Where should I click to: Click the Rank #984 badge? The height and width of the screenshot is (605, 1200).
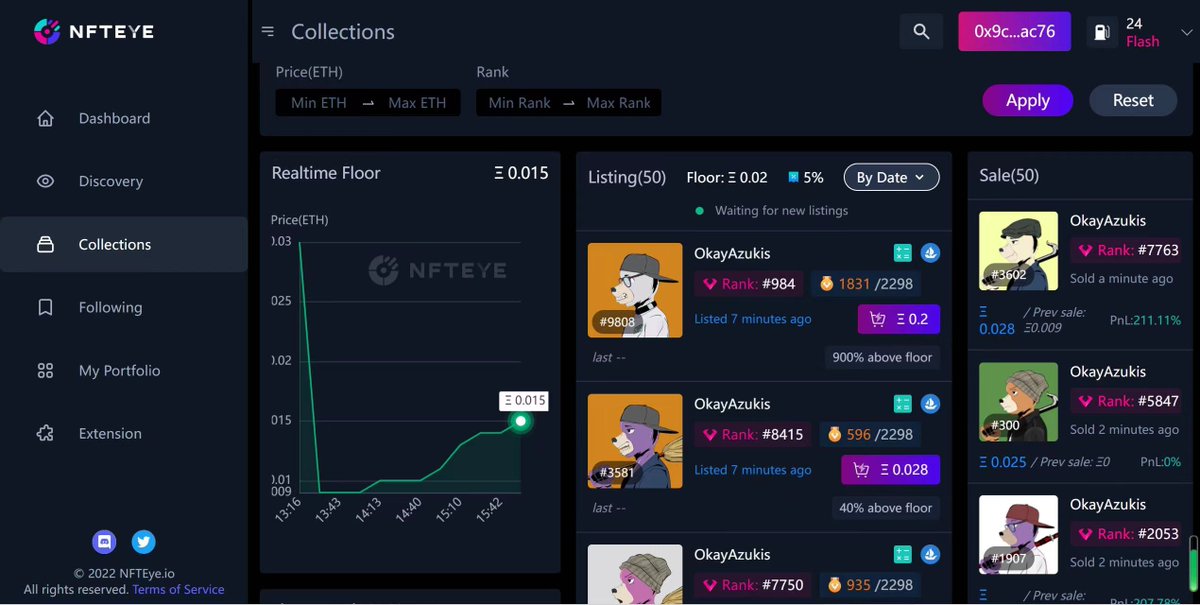click(749, 284)
